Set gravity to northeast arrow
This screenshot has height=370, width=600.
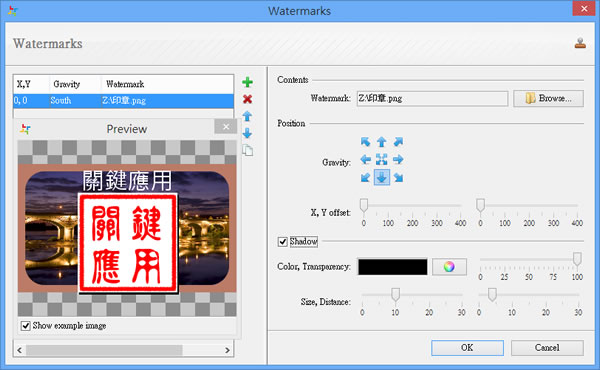[x=398, y=142]
